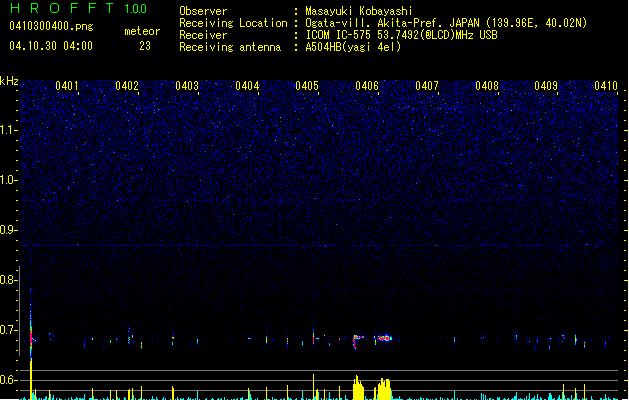Viewport: 629px width, 400px height.
Task: Click the 1.1 kHz frequency axis label
Action: coord(8,130)
